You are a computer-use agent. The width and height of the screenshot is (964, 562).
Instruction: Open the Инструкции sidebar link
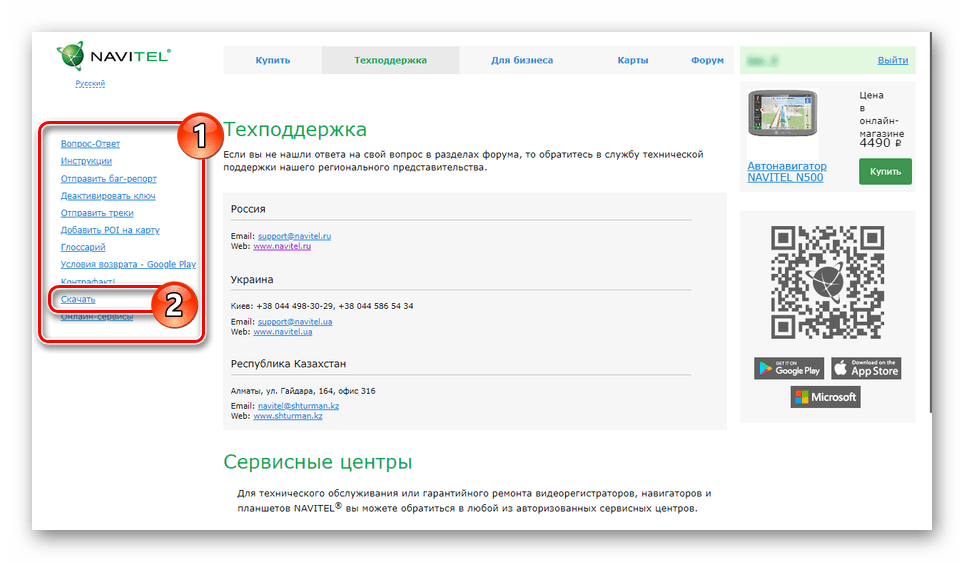(86, 161)
